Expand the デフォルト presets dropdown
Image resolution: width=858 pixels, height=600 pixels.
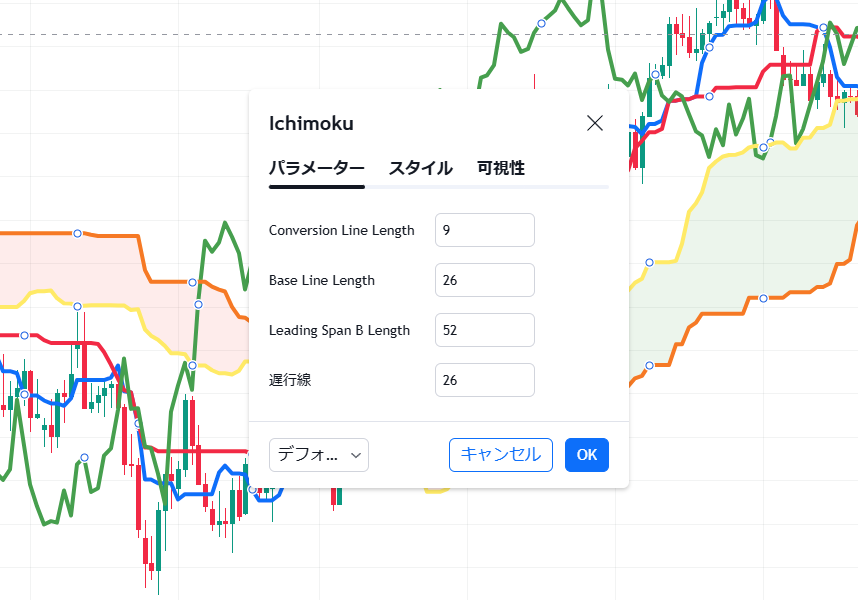318,455
